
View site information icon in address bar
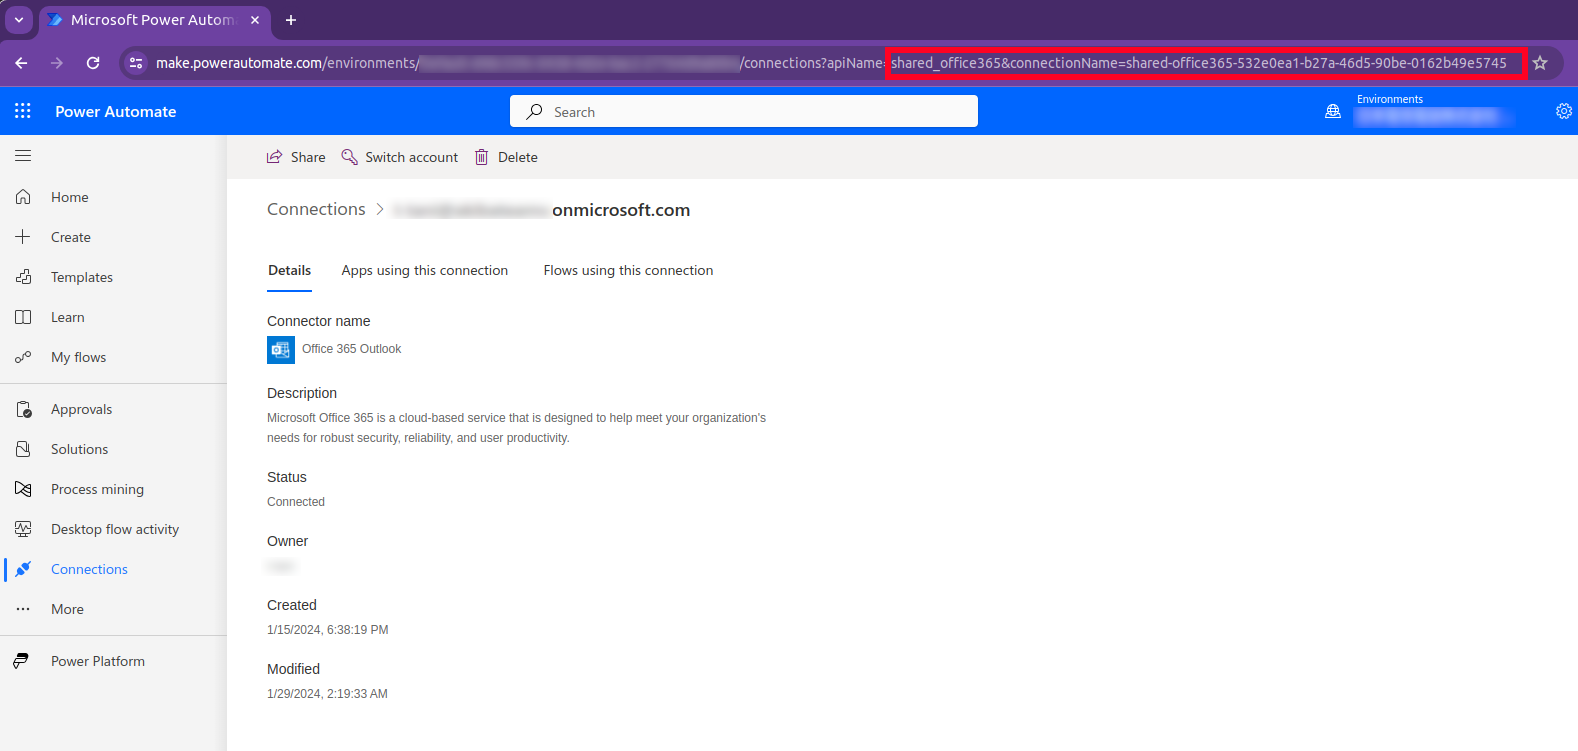(x=136, y=63)
